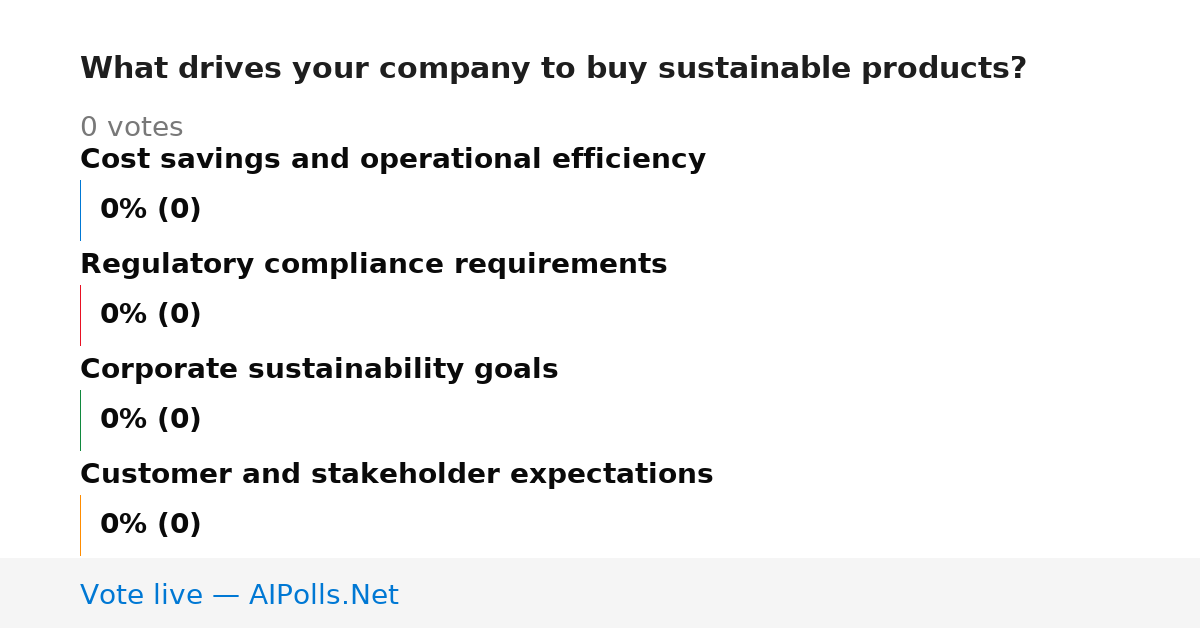Screen dimensions: 1200x628
Task: Click the green bar for Corporate sustainability
Action: point(80,420)
